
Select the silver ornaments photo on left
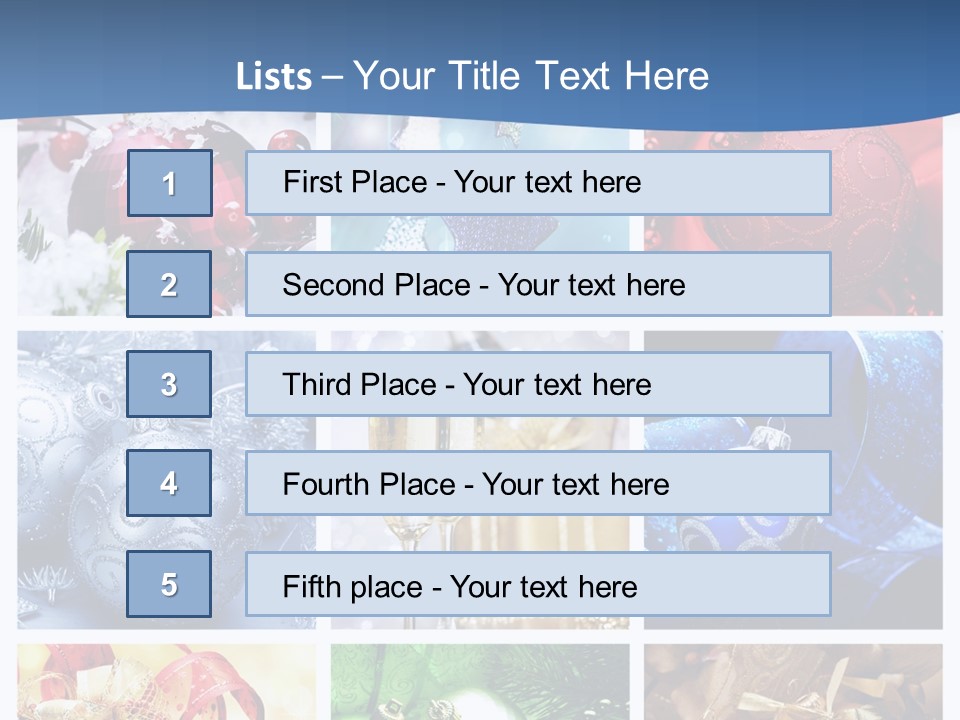[70, 480]
